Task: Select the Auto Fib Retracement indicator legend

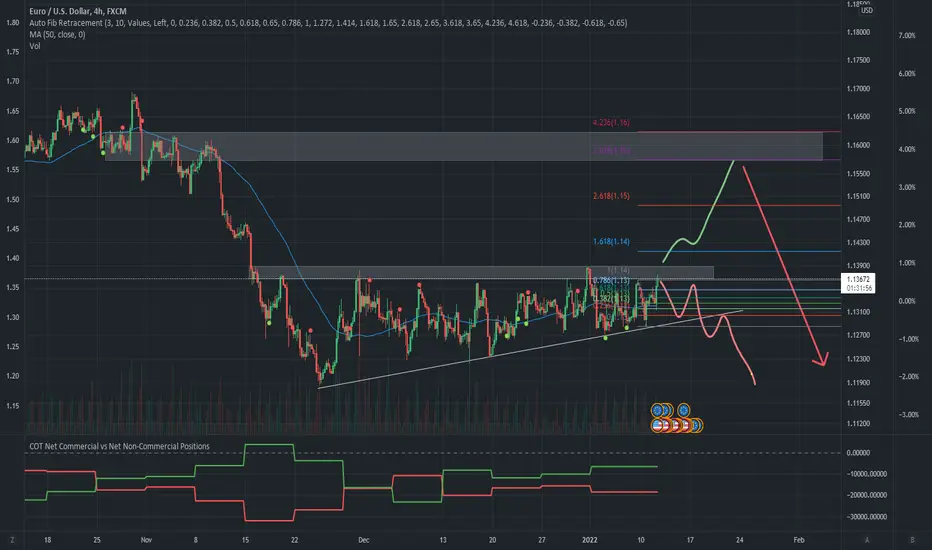Action: point(328,23)
